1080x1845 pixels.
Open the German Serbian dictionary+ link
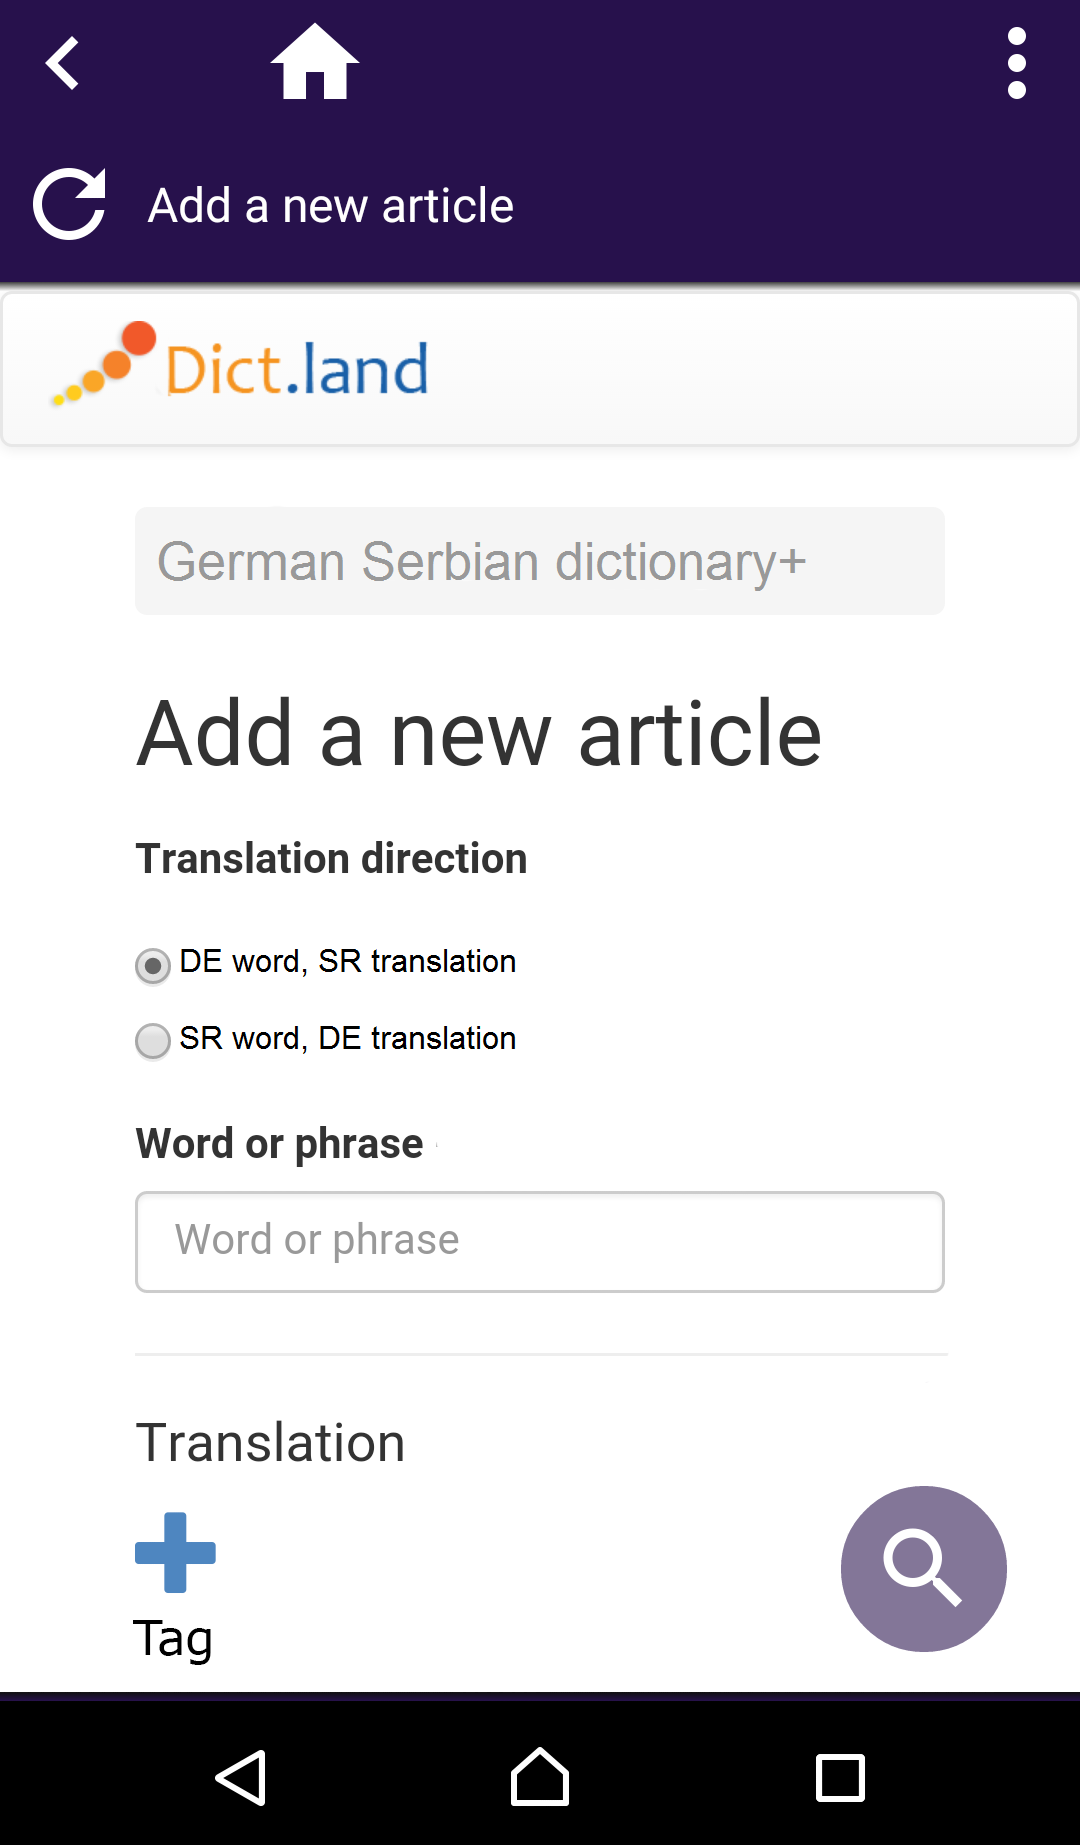[482, 562]
